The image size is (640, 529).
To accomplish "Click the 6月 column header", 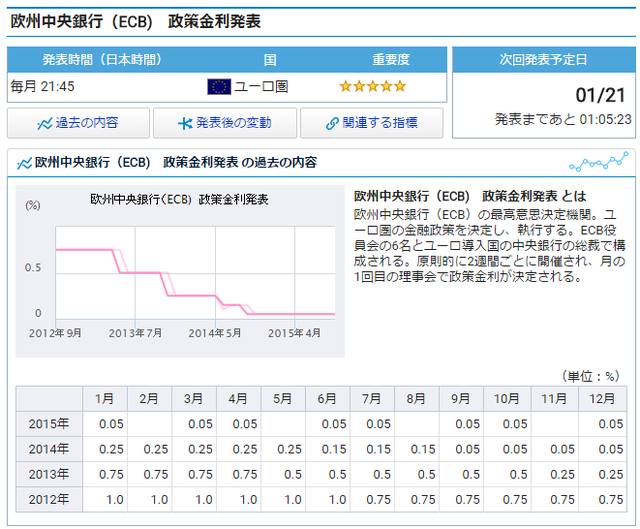I will click(327, 399).
